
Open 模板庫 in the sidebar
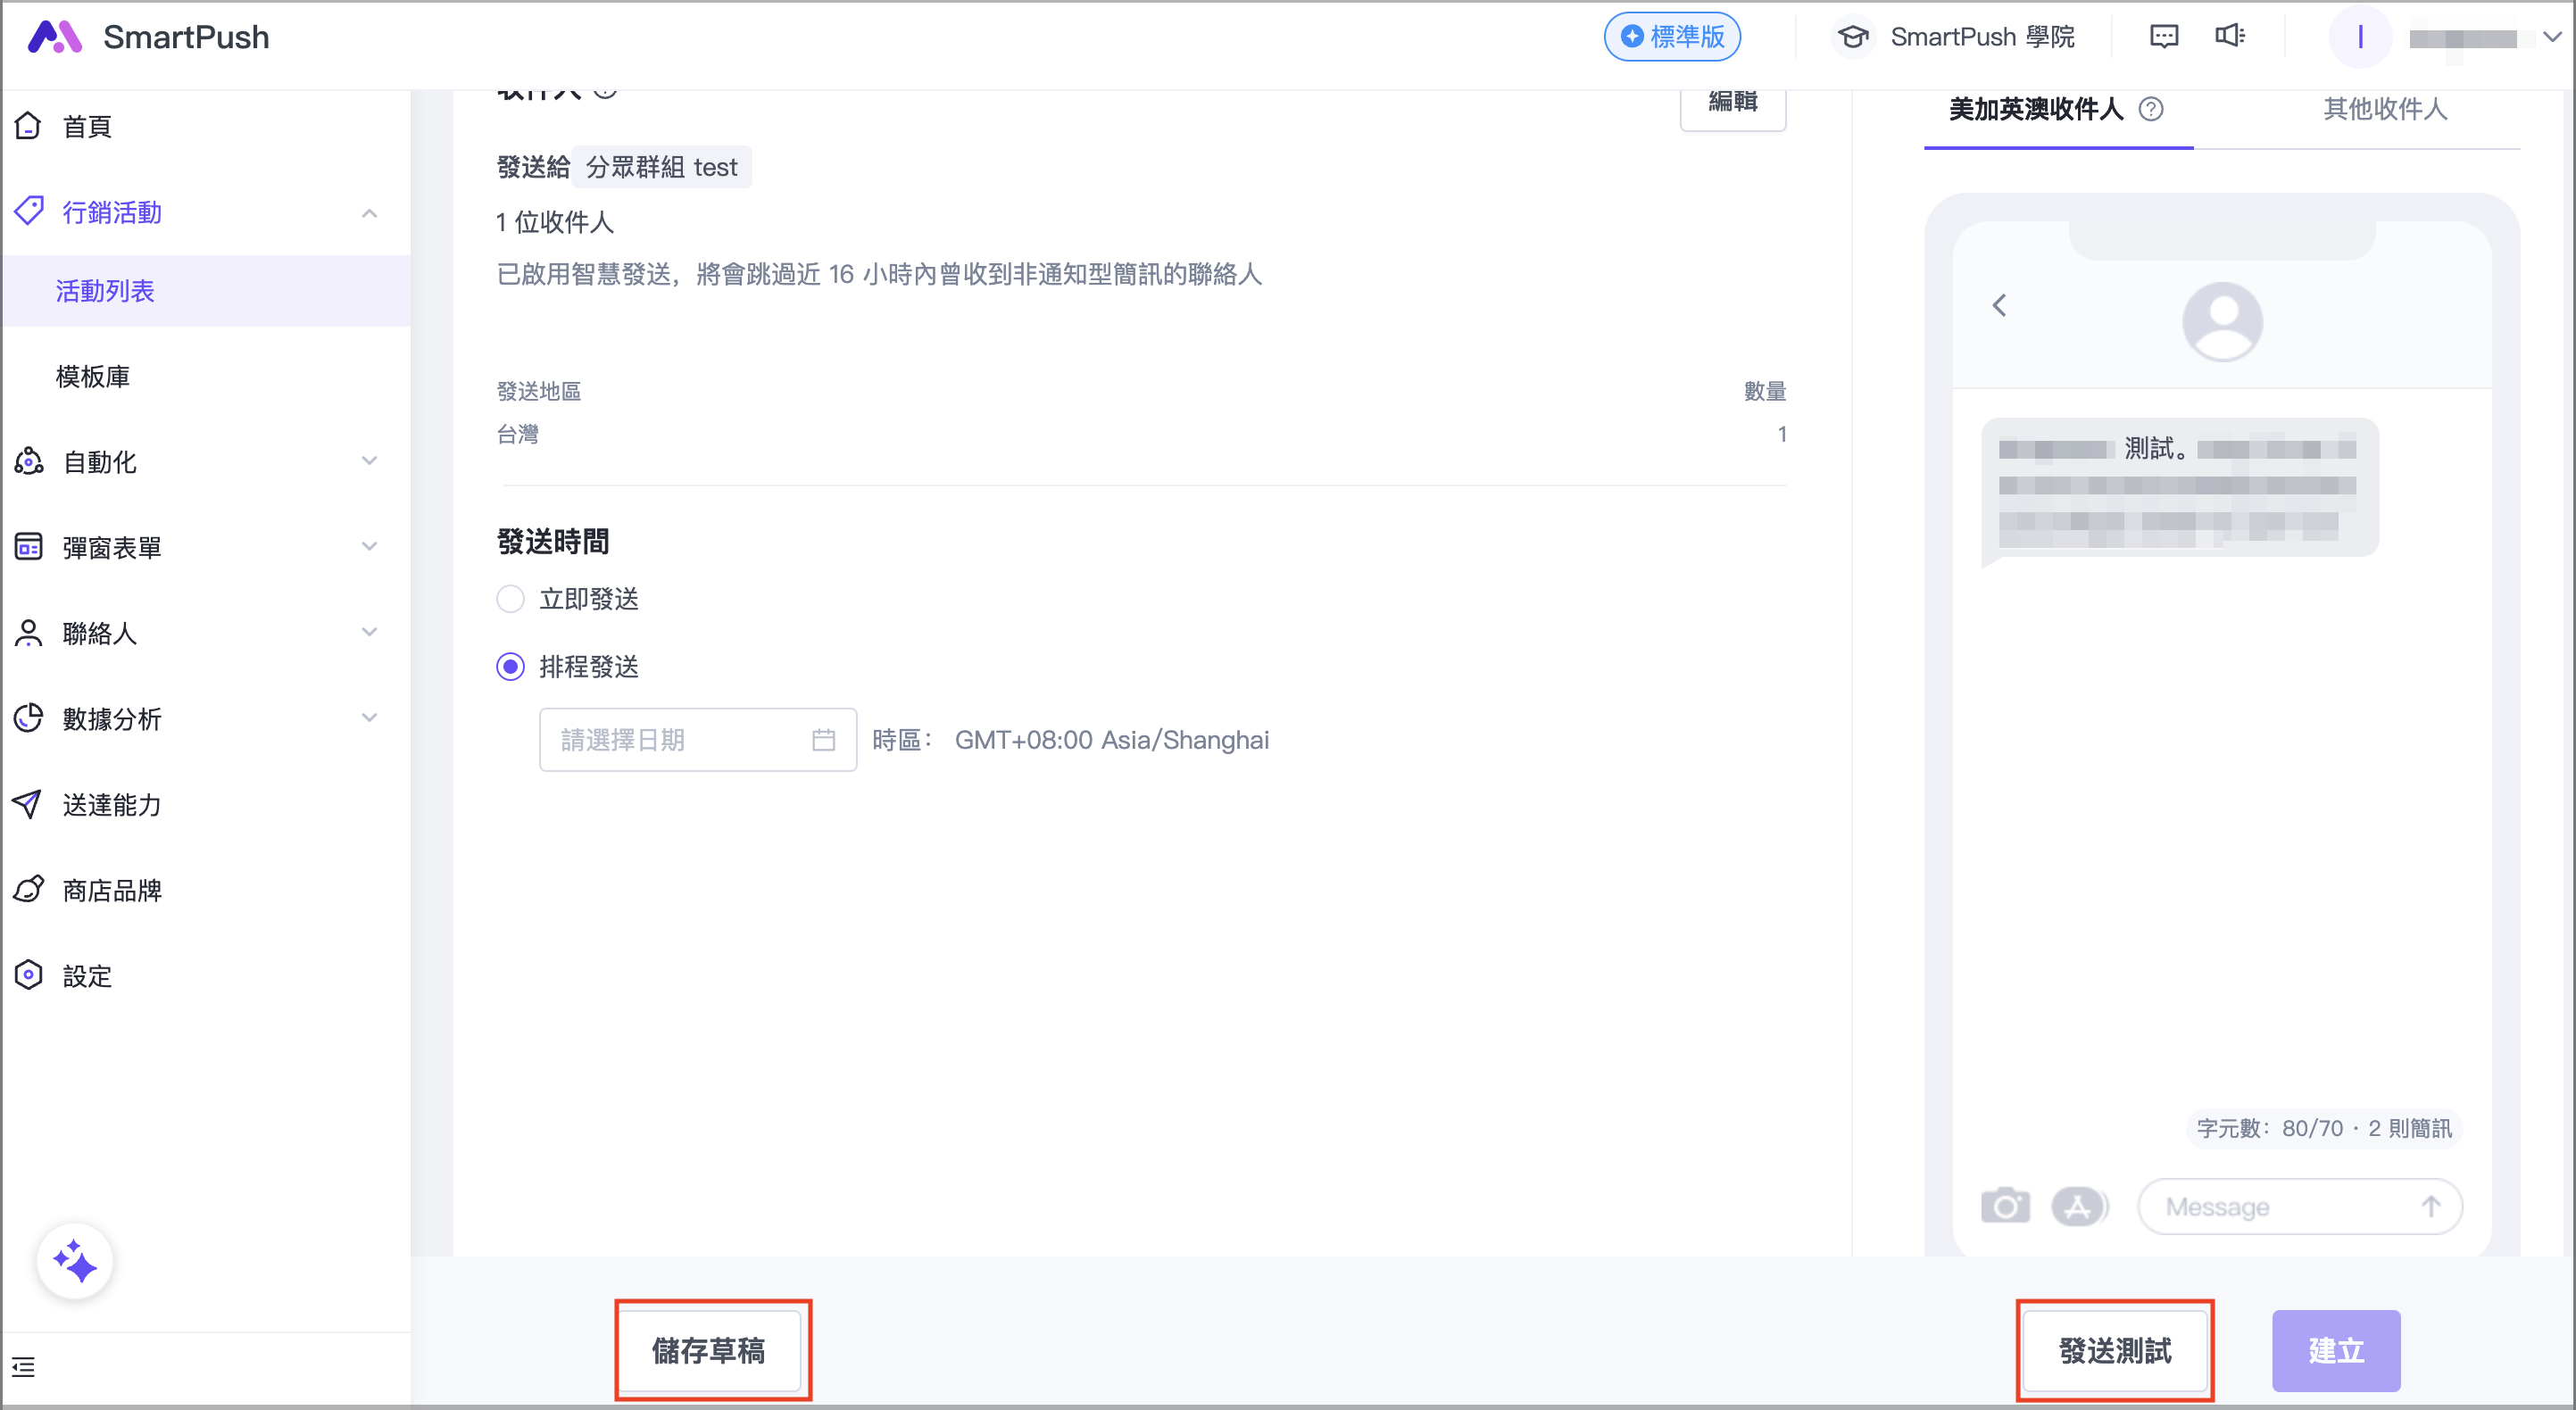tap(93, 376)
